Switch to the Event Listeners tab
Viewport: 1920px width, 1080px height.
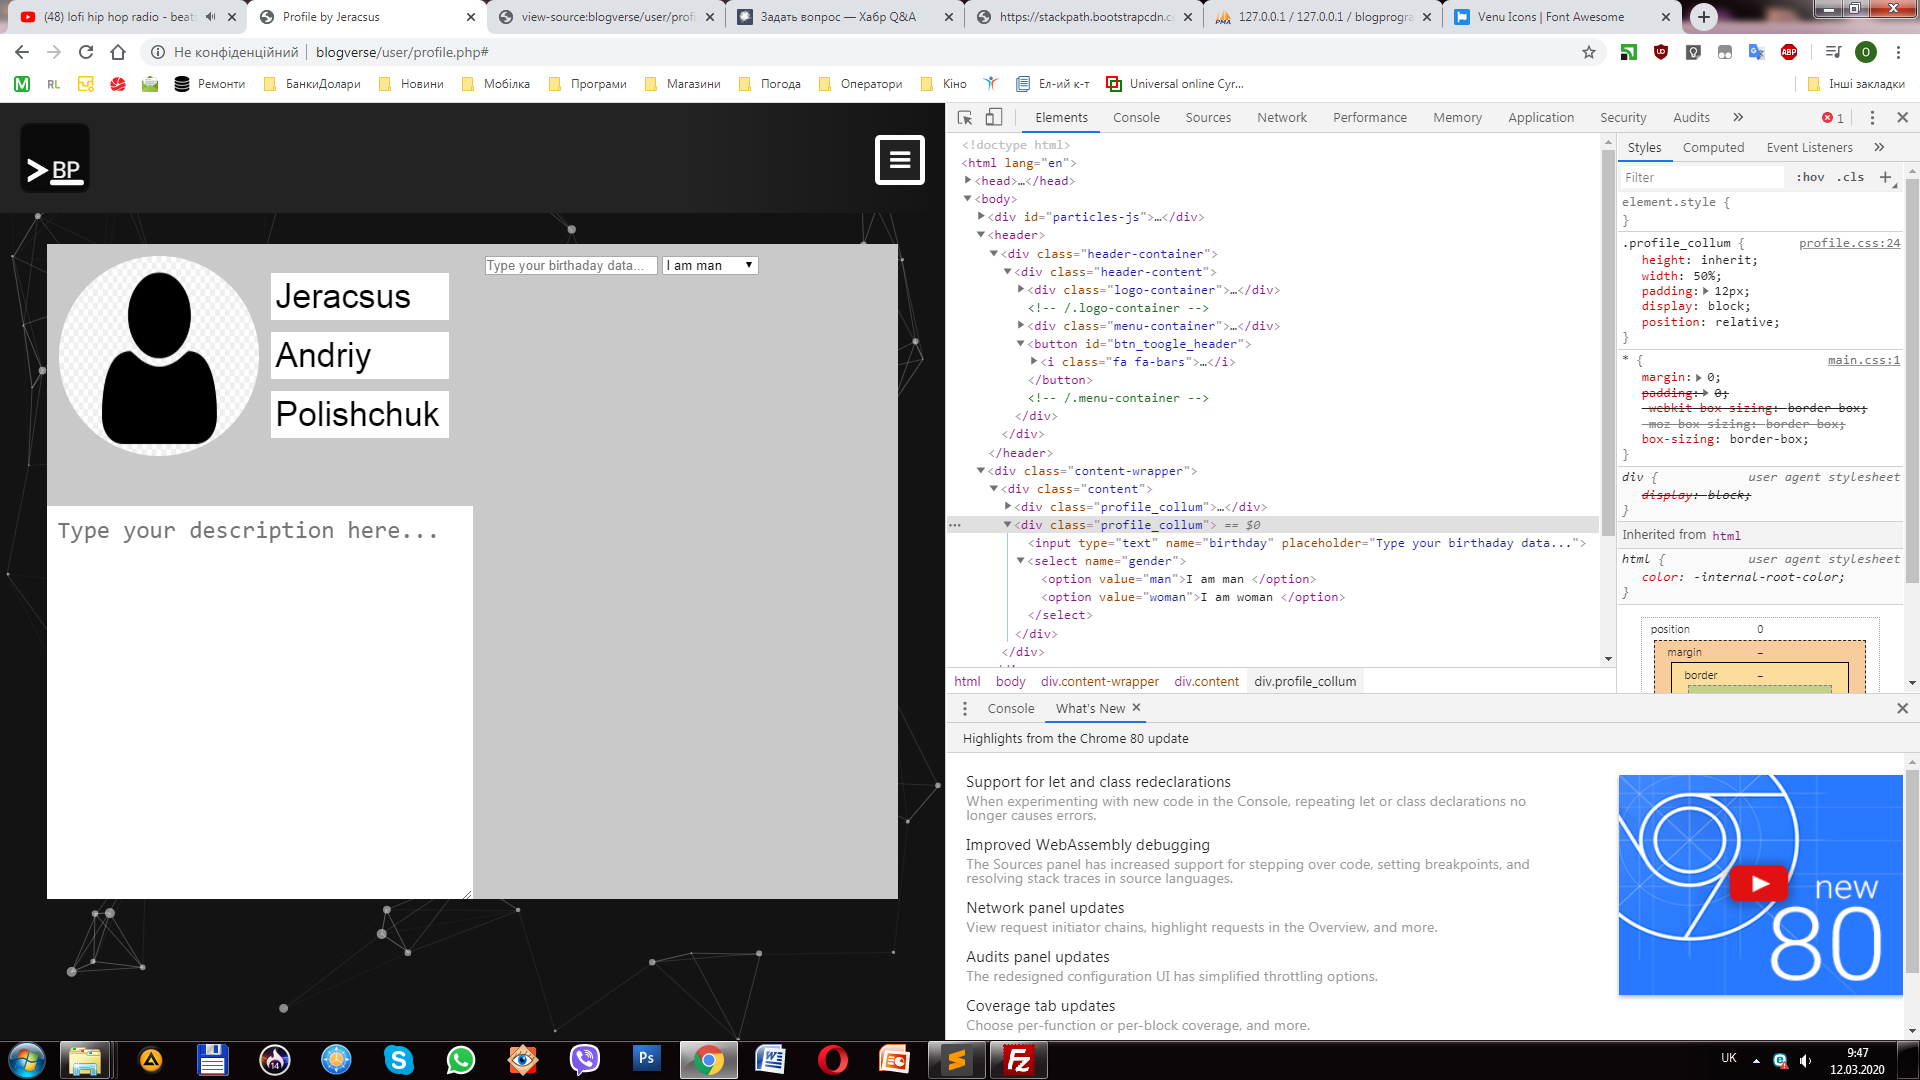tap(1809, 147)
